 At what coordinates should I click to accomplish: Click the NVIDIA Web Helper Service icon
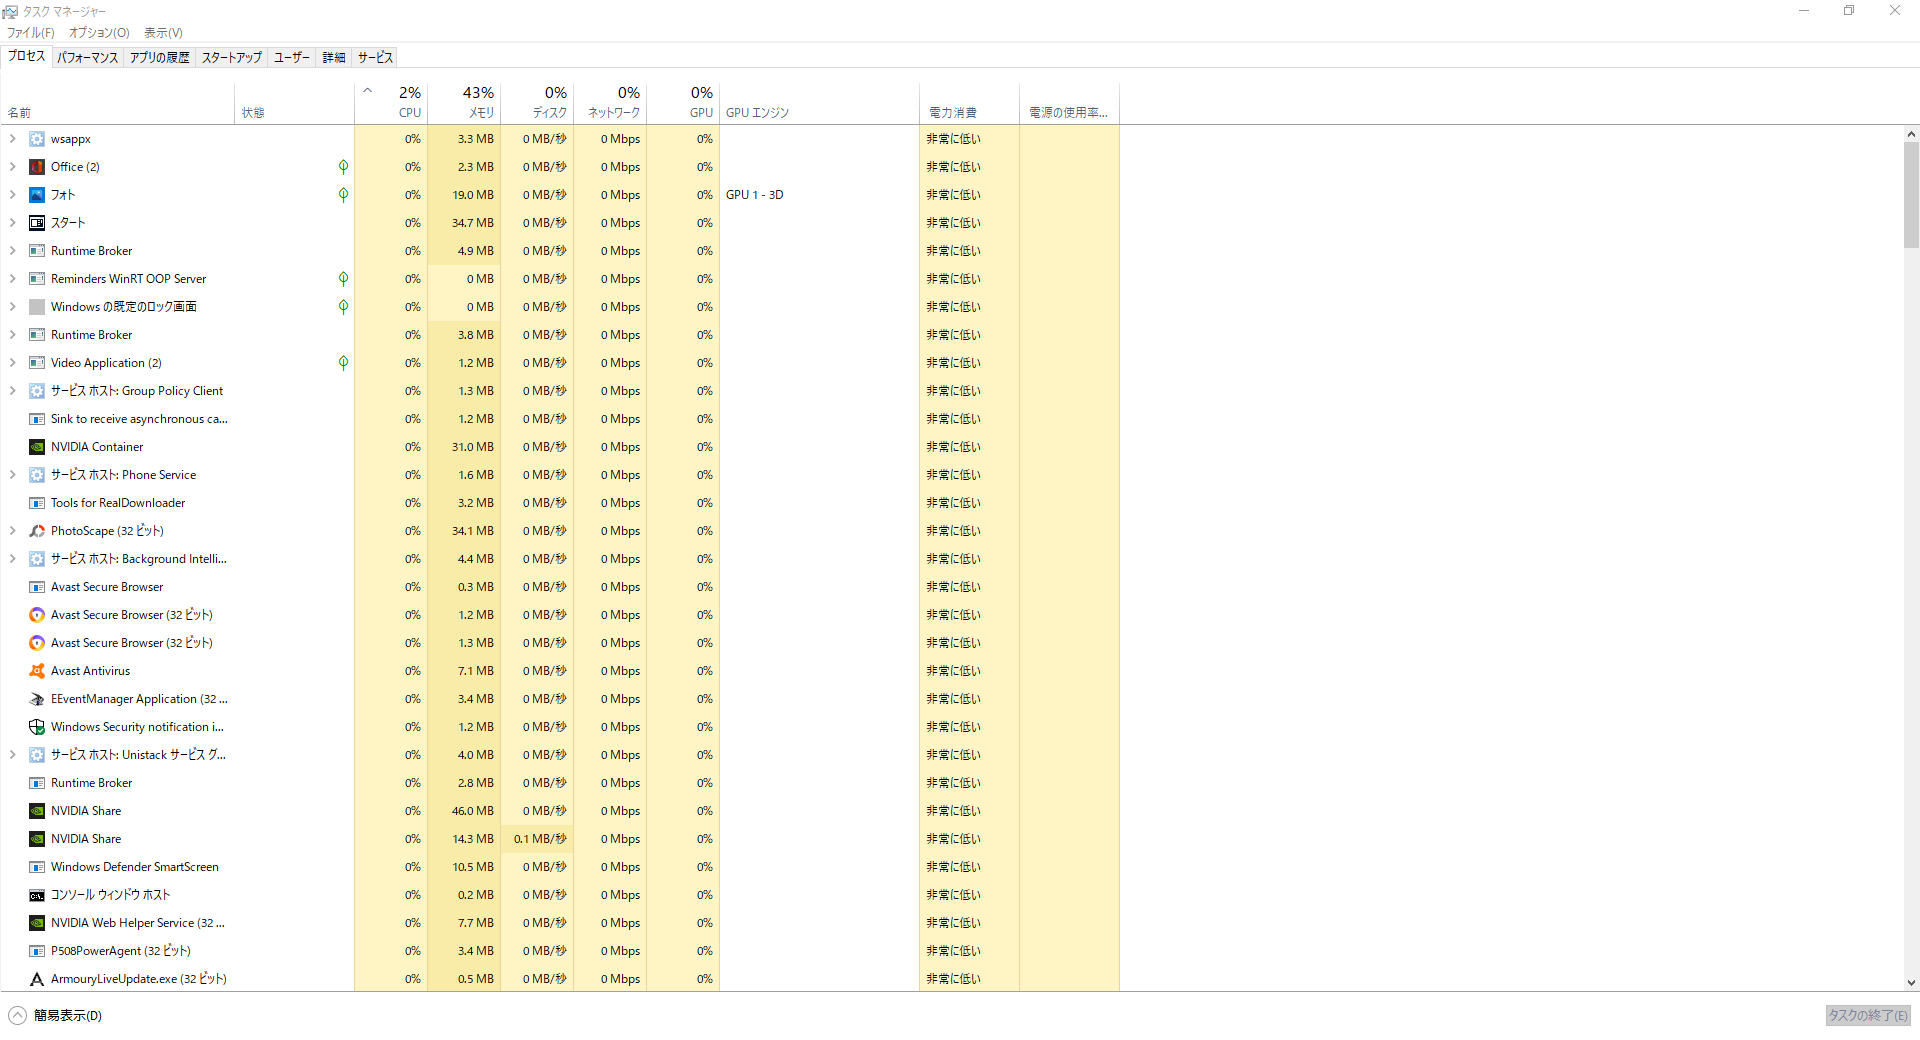click(x=37, y=923)
